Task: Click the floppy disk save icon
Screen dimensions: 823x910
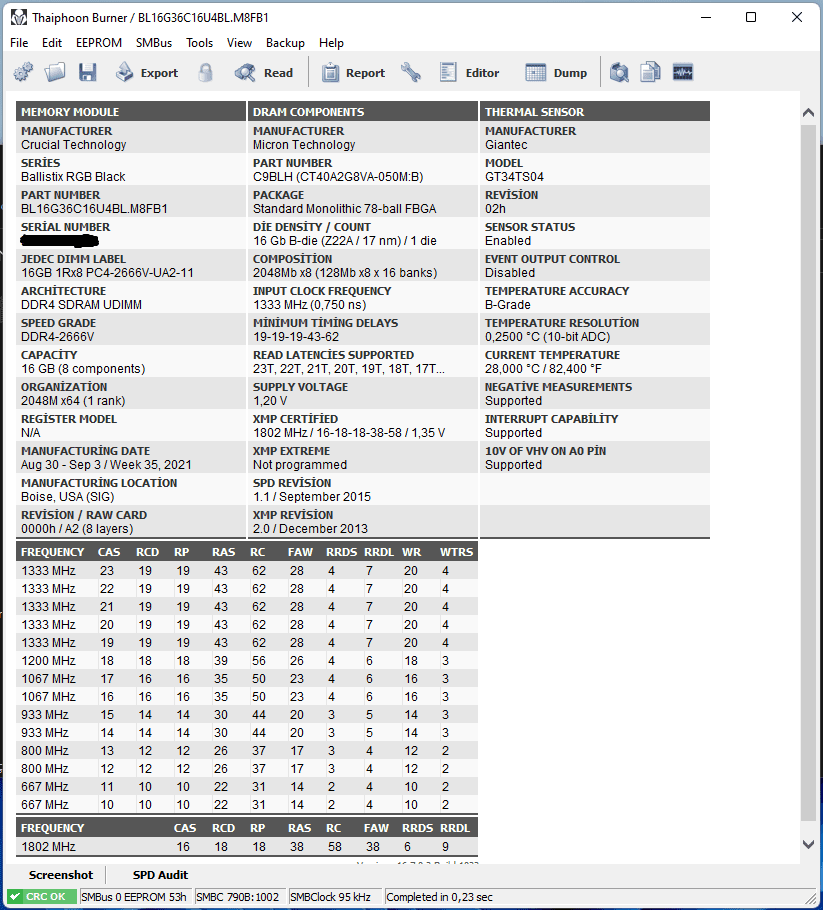Action: 88,73
